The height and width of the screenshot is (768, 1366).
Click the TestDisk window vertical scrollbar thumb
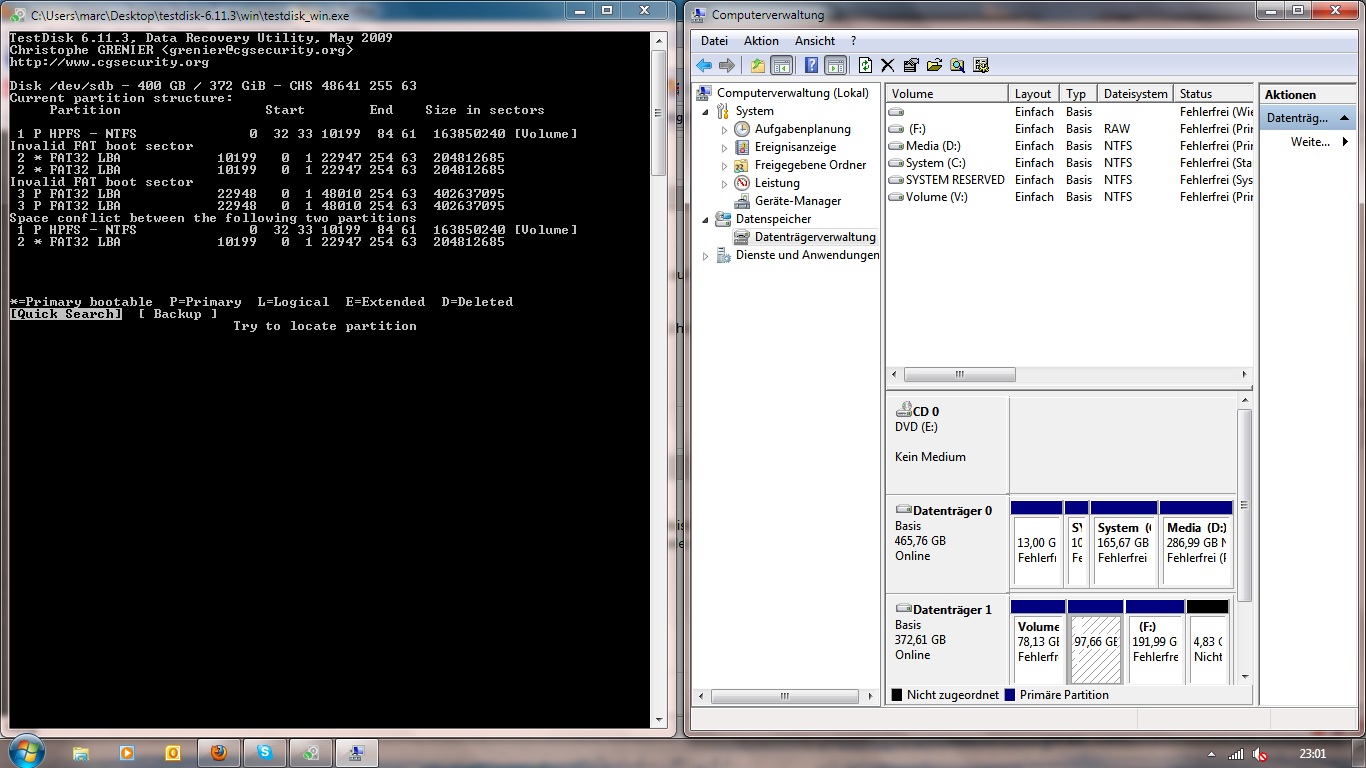(x=659, y=112)
